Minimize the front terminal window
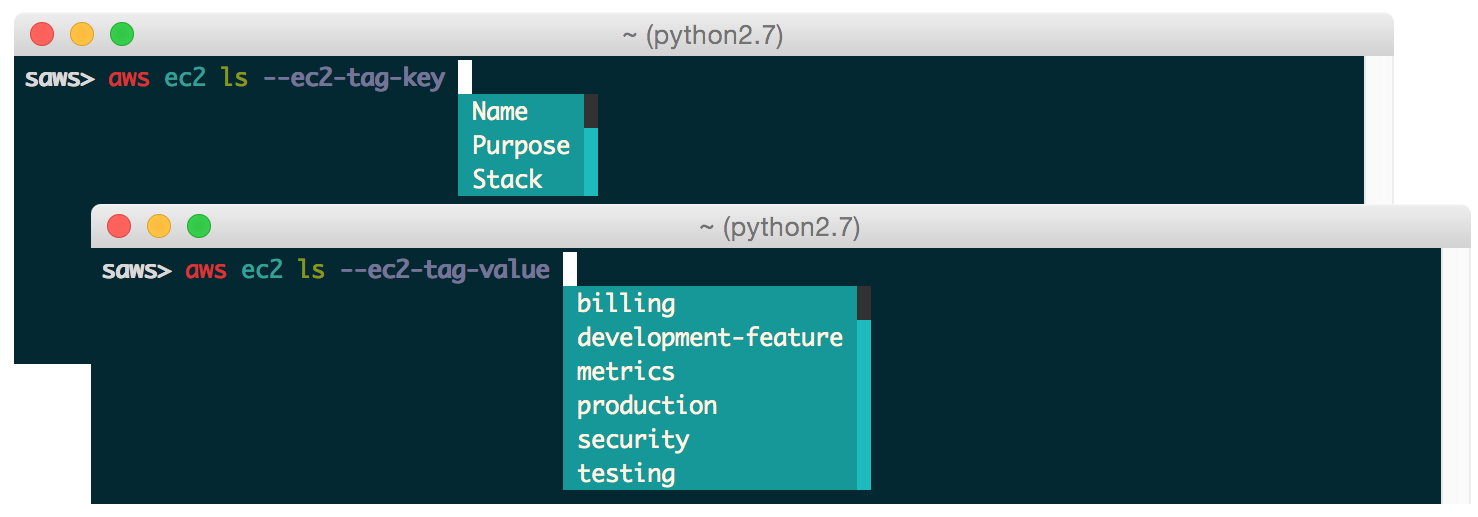The image size is (1478, 517). pos(159,227)
